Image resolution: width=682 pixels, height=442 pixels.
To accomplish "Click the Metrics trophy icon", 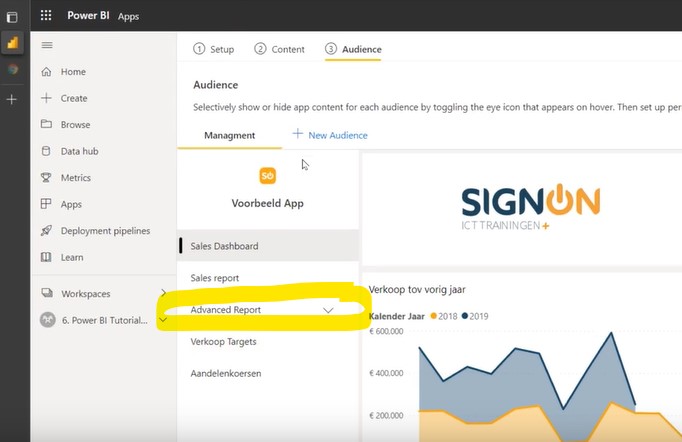I will click(46, 178).
